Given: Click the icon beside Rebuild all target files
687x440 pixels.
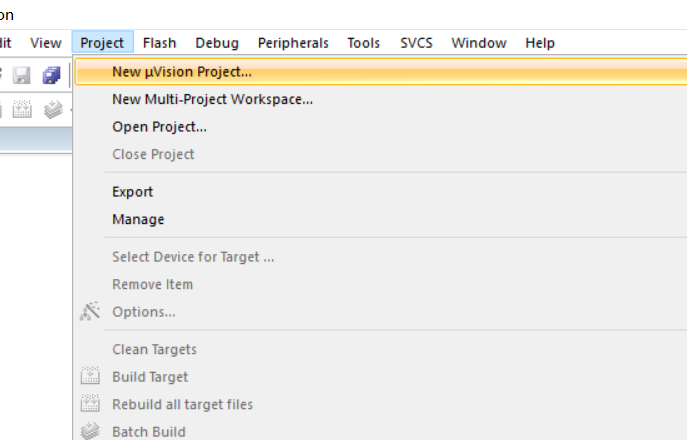Looking at the screenshot, I should (90, 403).
